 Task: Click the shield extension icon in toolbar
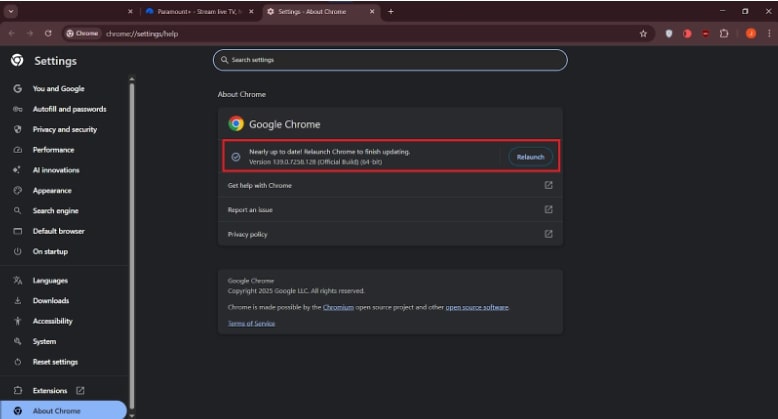click(668, 33)
